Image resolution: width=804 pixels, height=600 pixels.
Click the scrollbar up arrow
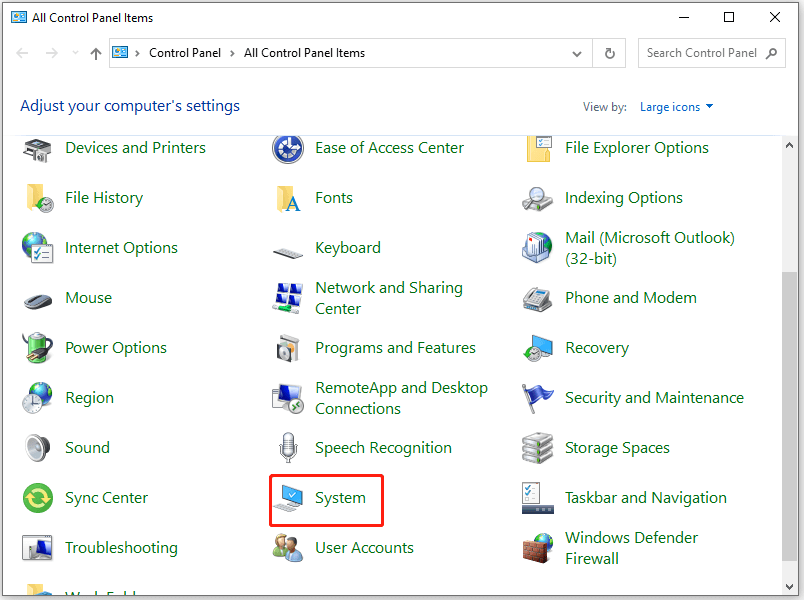[790, 146]
